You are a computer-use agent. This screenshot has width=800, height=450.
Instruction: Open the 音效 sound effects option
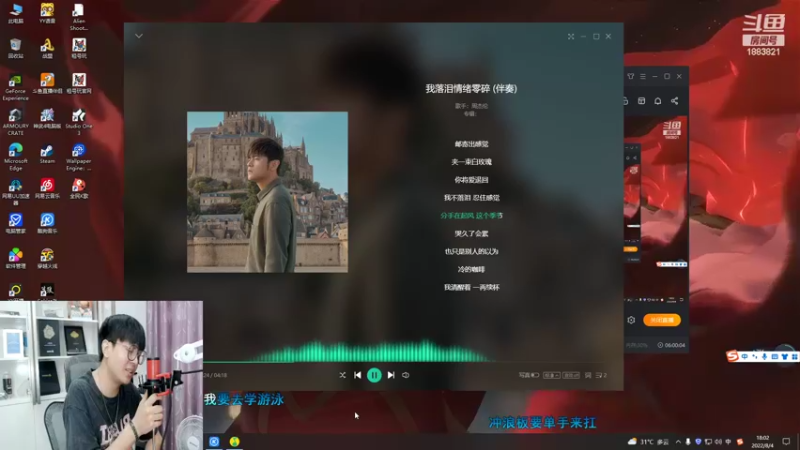(571, 375)
